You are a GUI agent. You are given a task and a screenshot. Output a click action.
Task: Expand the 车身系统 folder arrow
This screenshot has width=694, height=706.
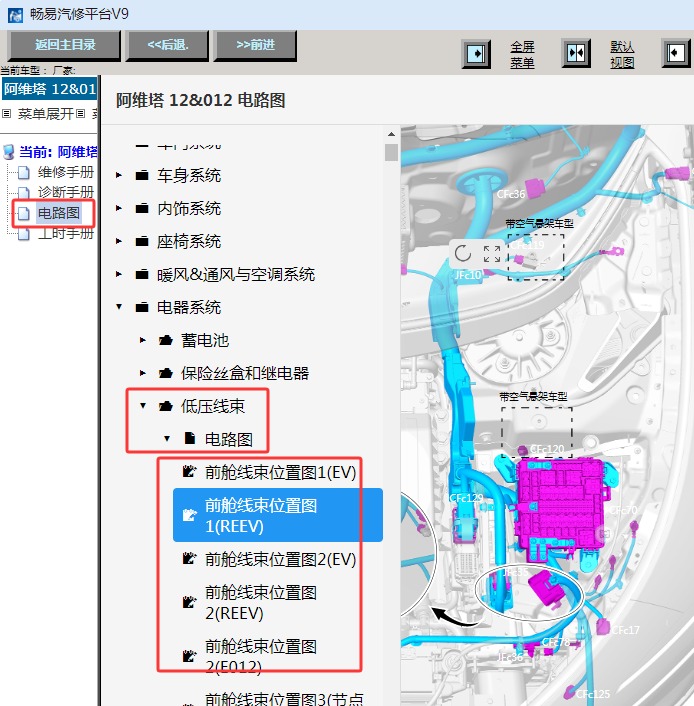click(118, 175)
